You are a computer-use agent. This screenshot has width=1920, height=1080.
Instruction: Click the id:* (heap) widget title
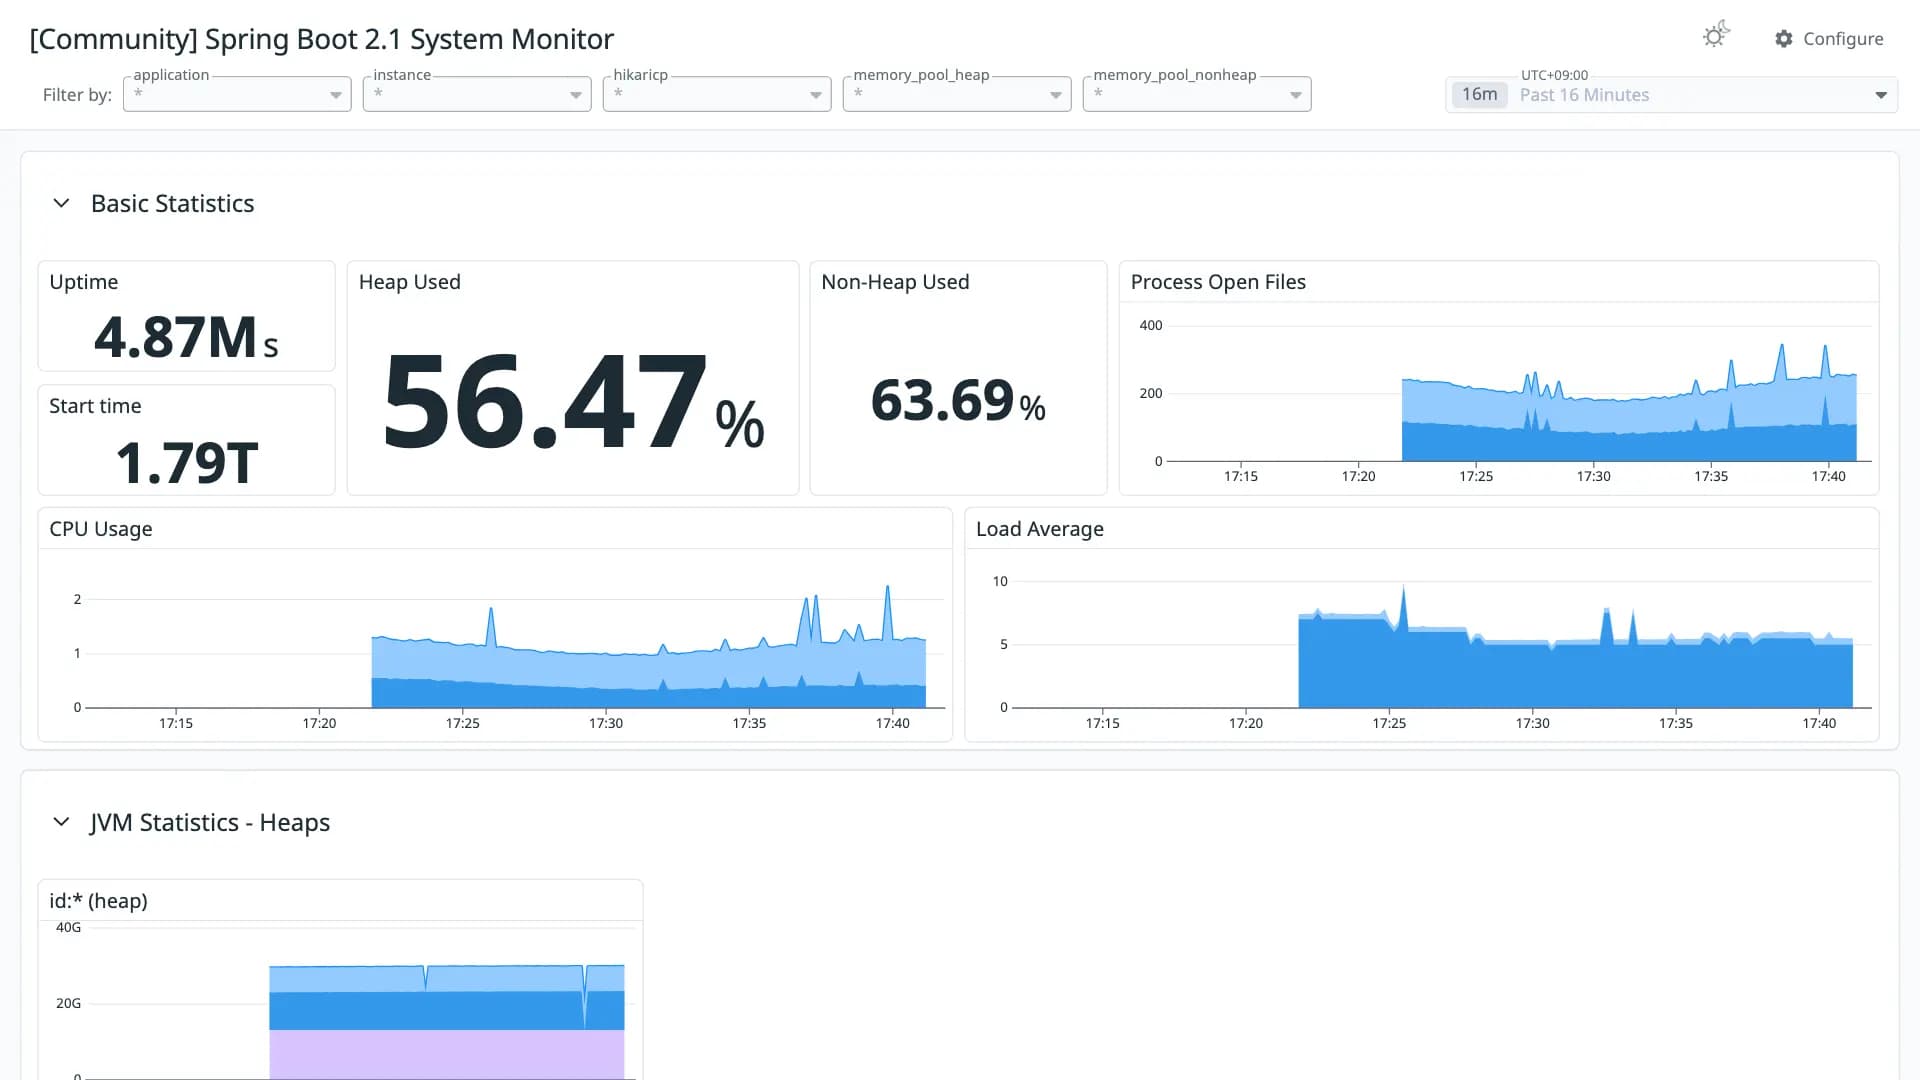(98, 901)
